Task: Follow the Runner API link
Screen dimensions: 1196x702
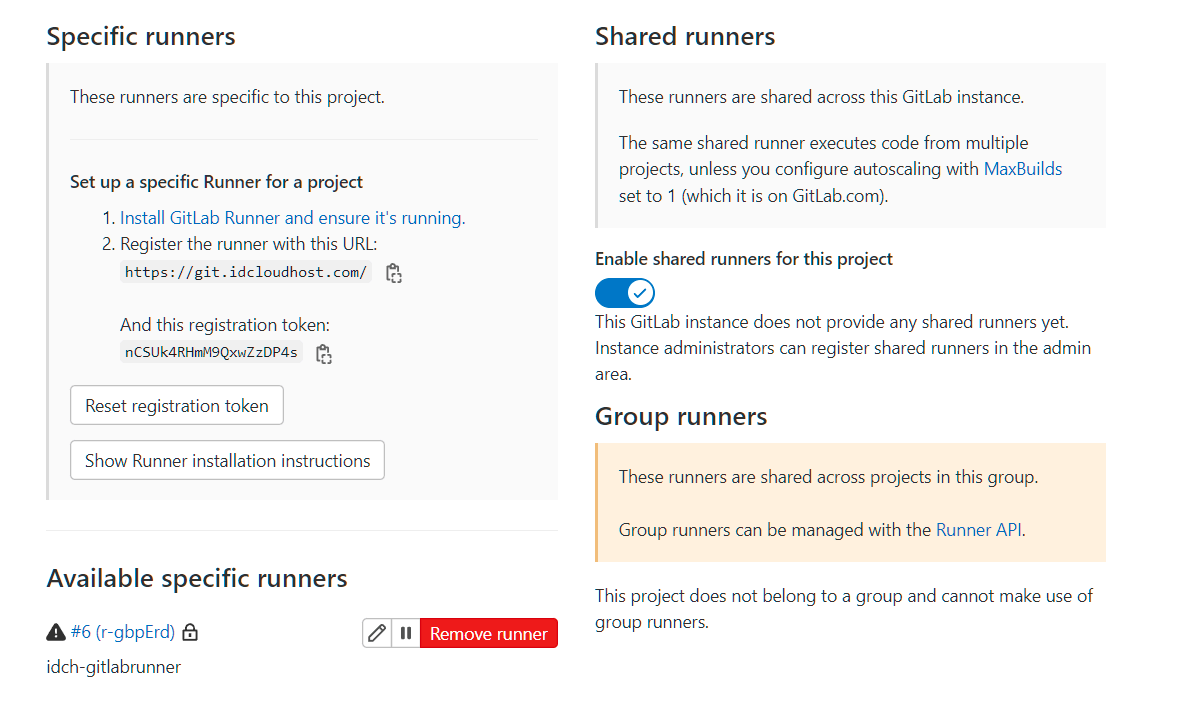Action: tap(979, 530)
